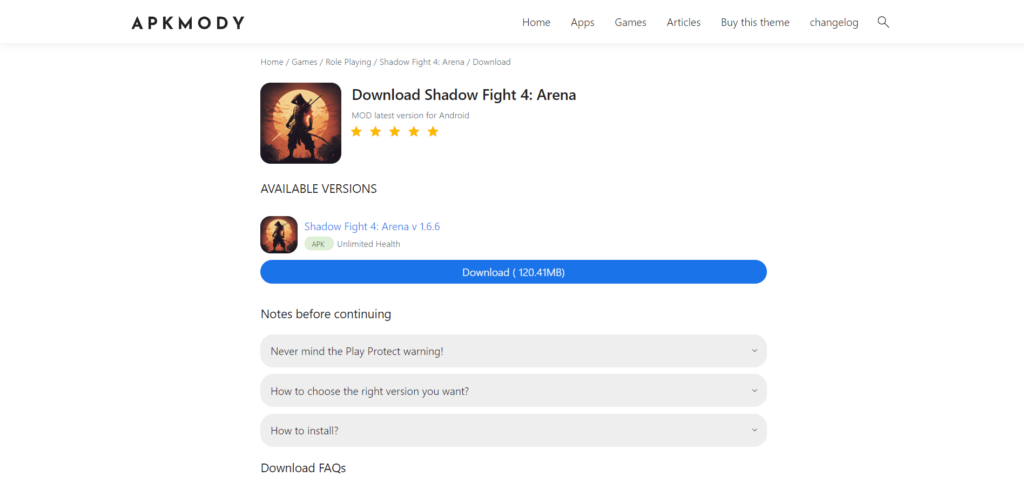Click the search magnifier icon
Image resolution: width=1024 pixels, height=483 pixels.
(x=883, y=22)
